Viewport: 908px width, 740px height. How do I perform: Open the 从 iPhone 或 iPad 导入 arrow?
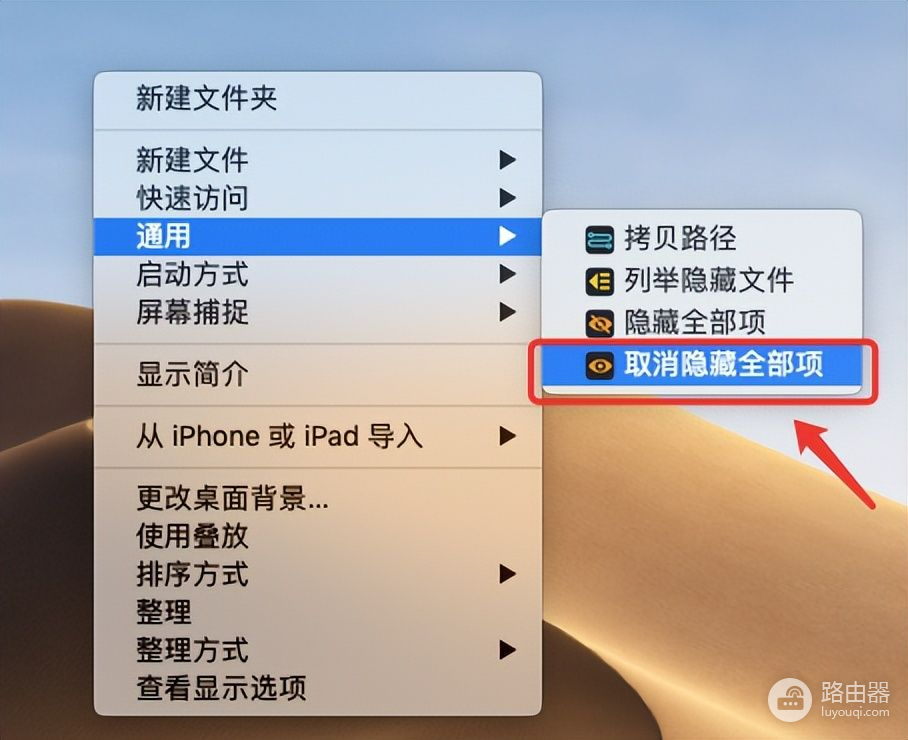click(x=507, y=436)
